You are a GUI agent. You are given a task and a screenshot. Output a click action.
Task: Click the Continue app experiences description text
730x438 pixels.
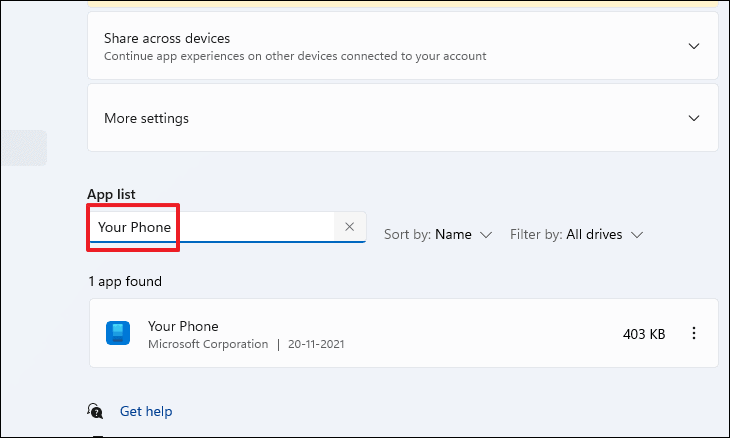click(x=295, y=56)
